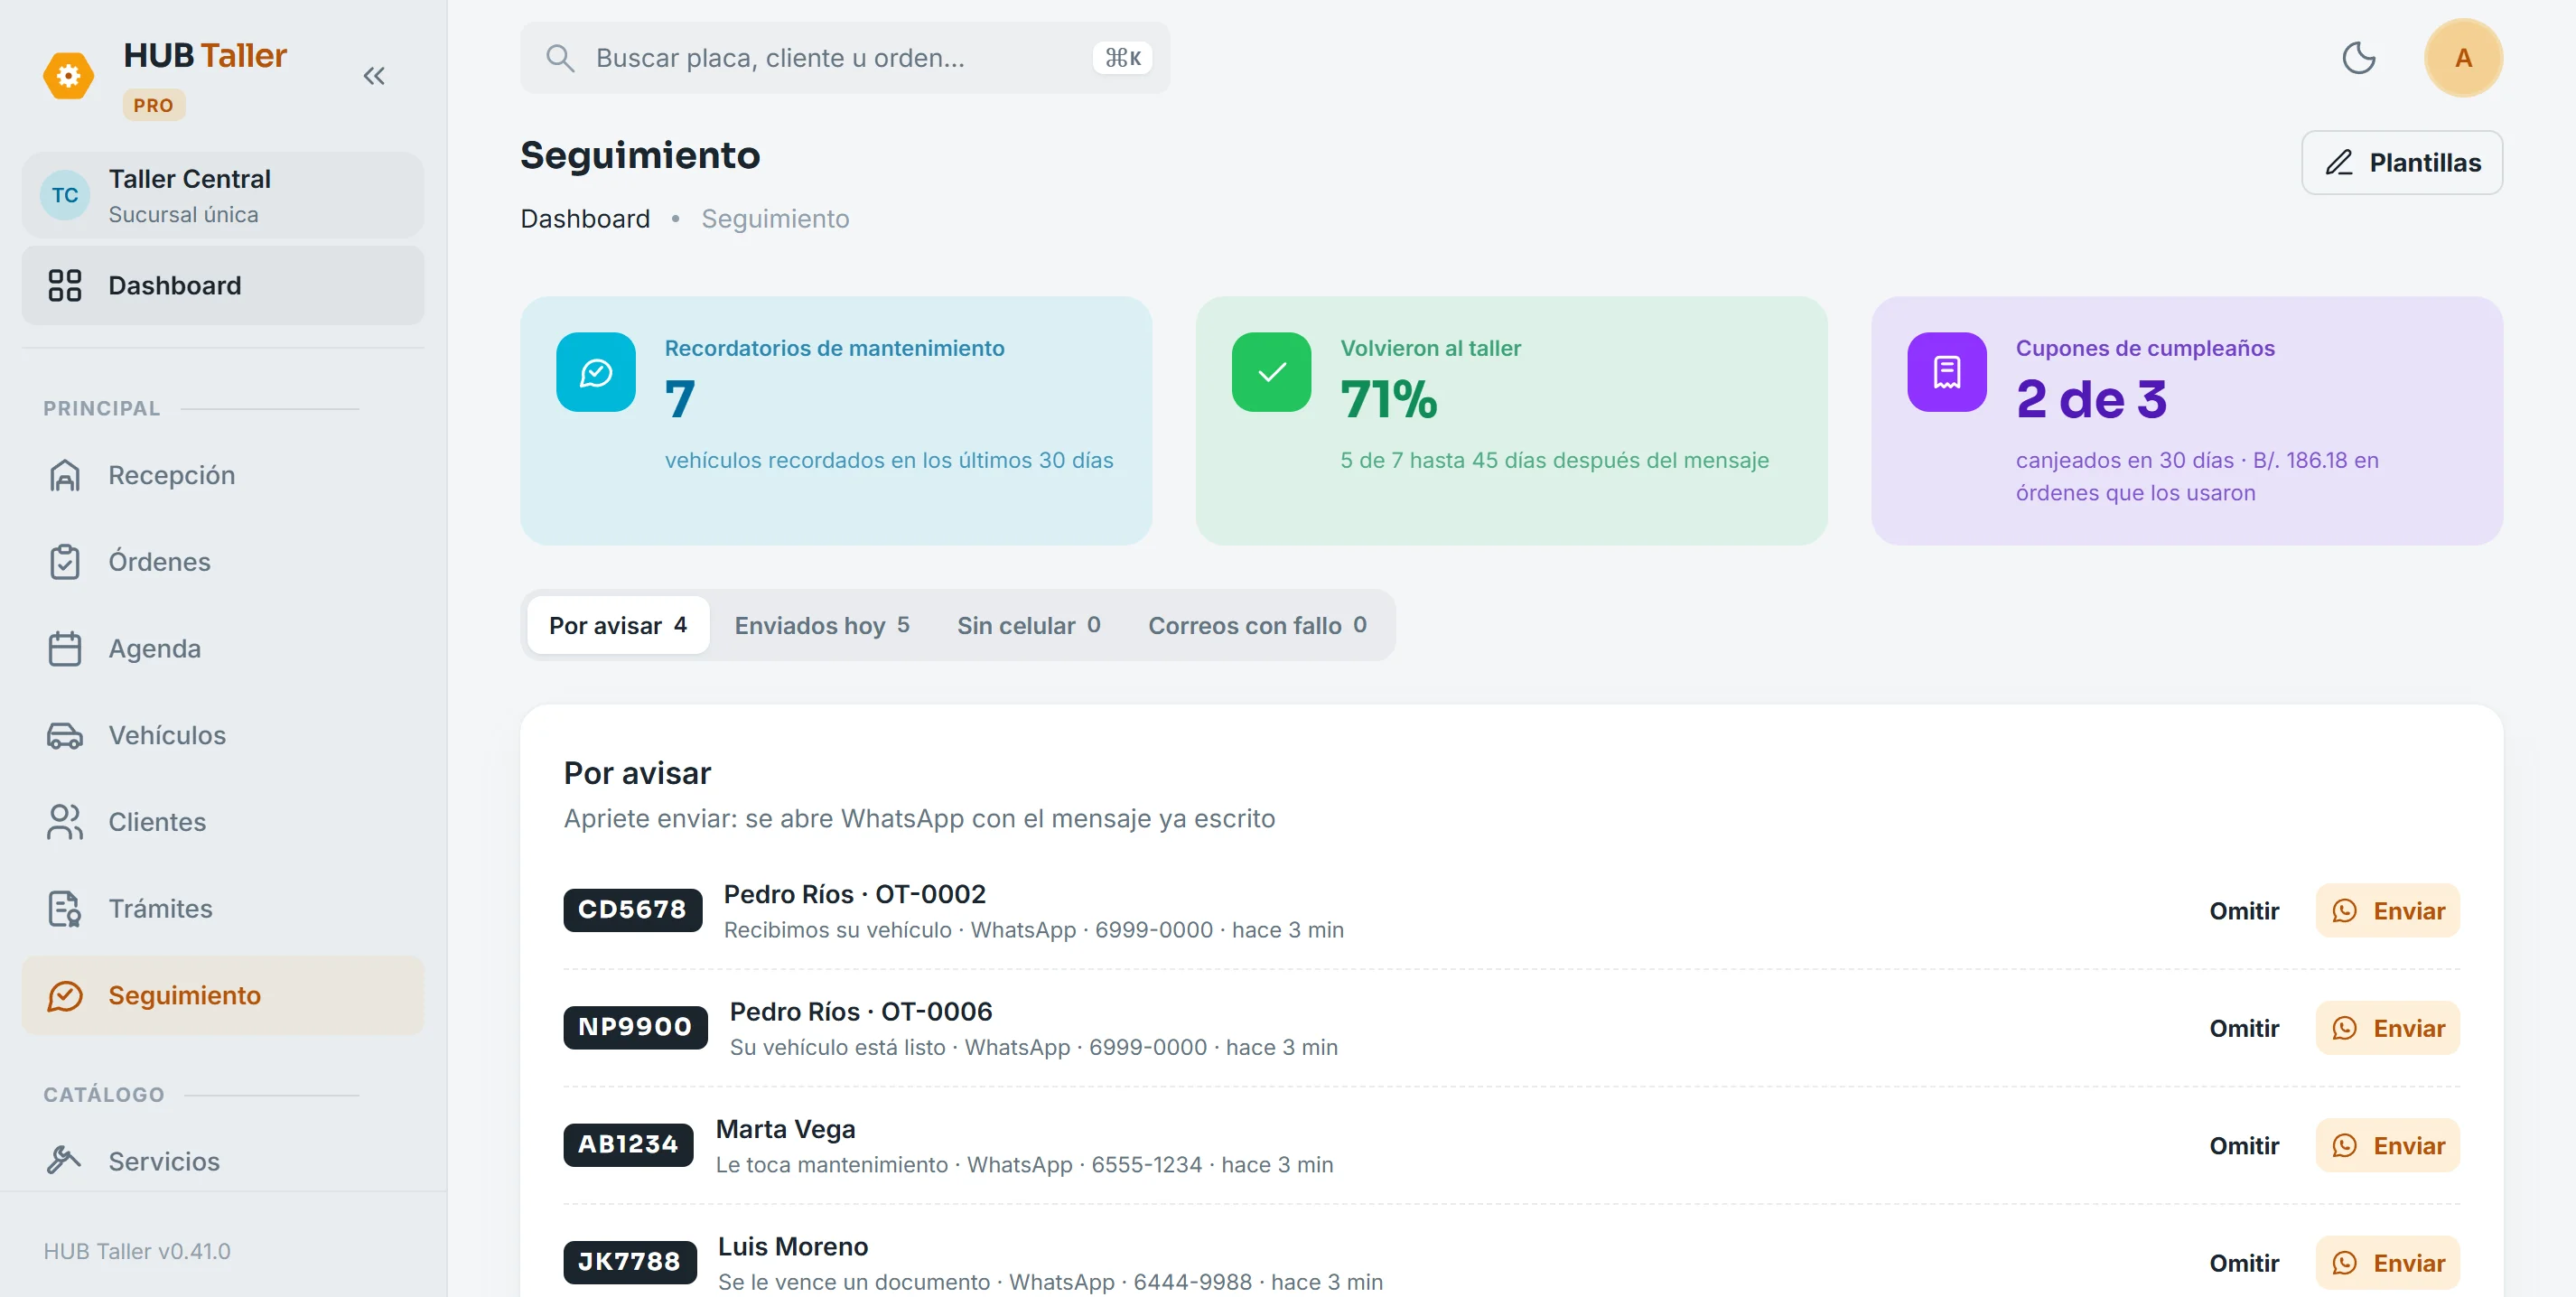Switch to the Enviados hoy tab
Image resolution: width=2576 pixels, height=1297 pixels.
pyautogui.click(x=822, y=625)
